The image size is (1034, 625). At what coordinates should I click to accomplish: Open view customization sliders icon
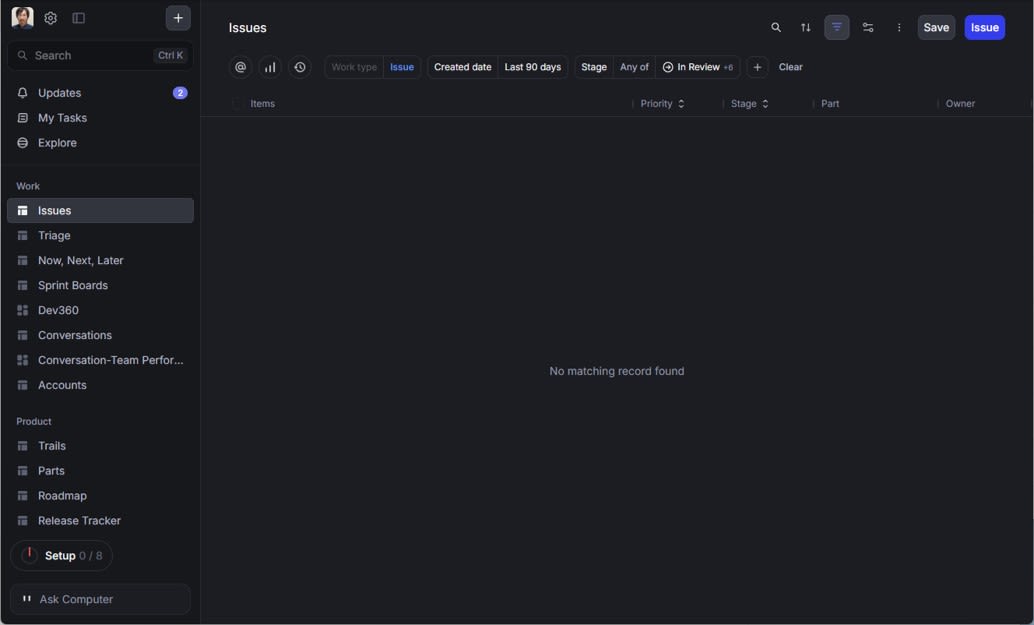coord(868,28)
